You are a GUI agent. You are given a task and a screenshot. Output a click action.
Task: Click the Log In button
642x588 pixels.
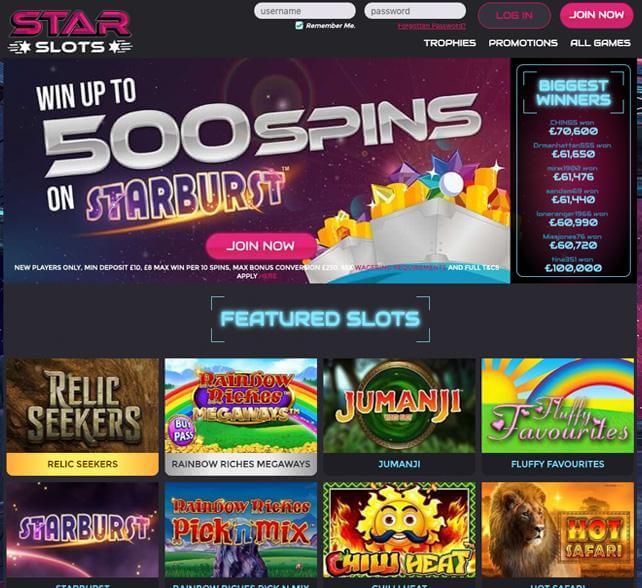[514, 16]
